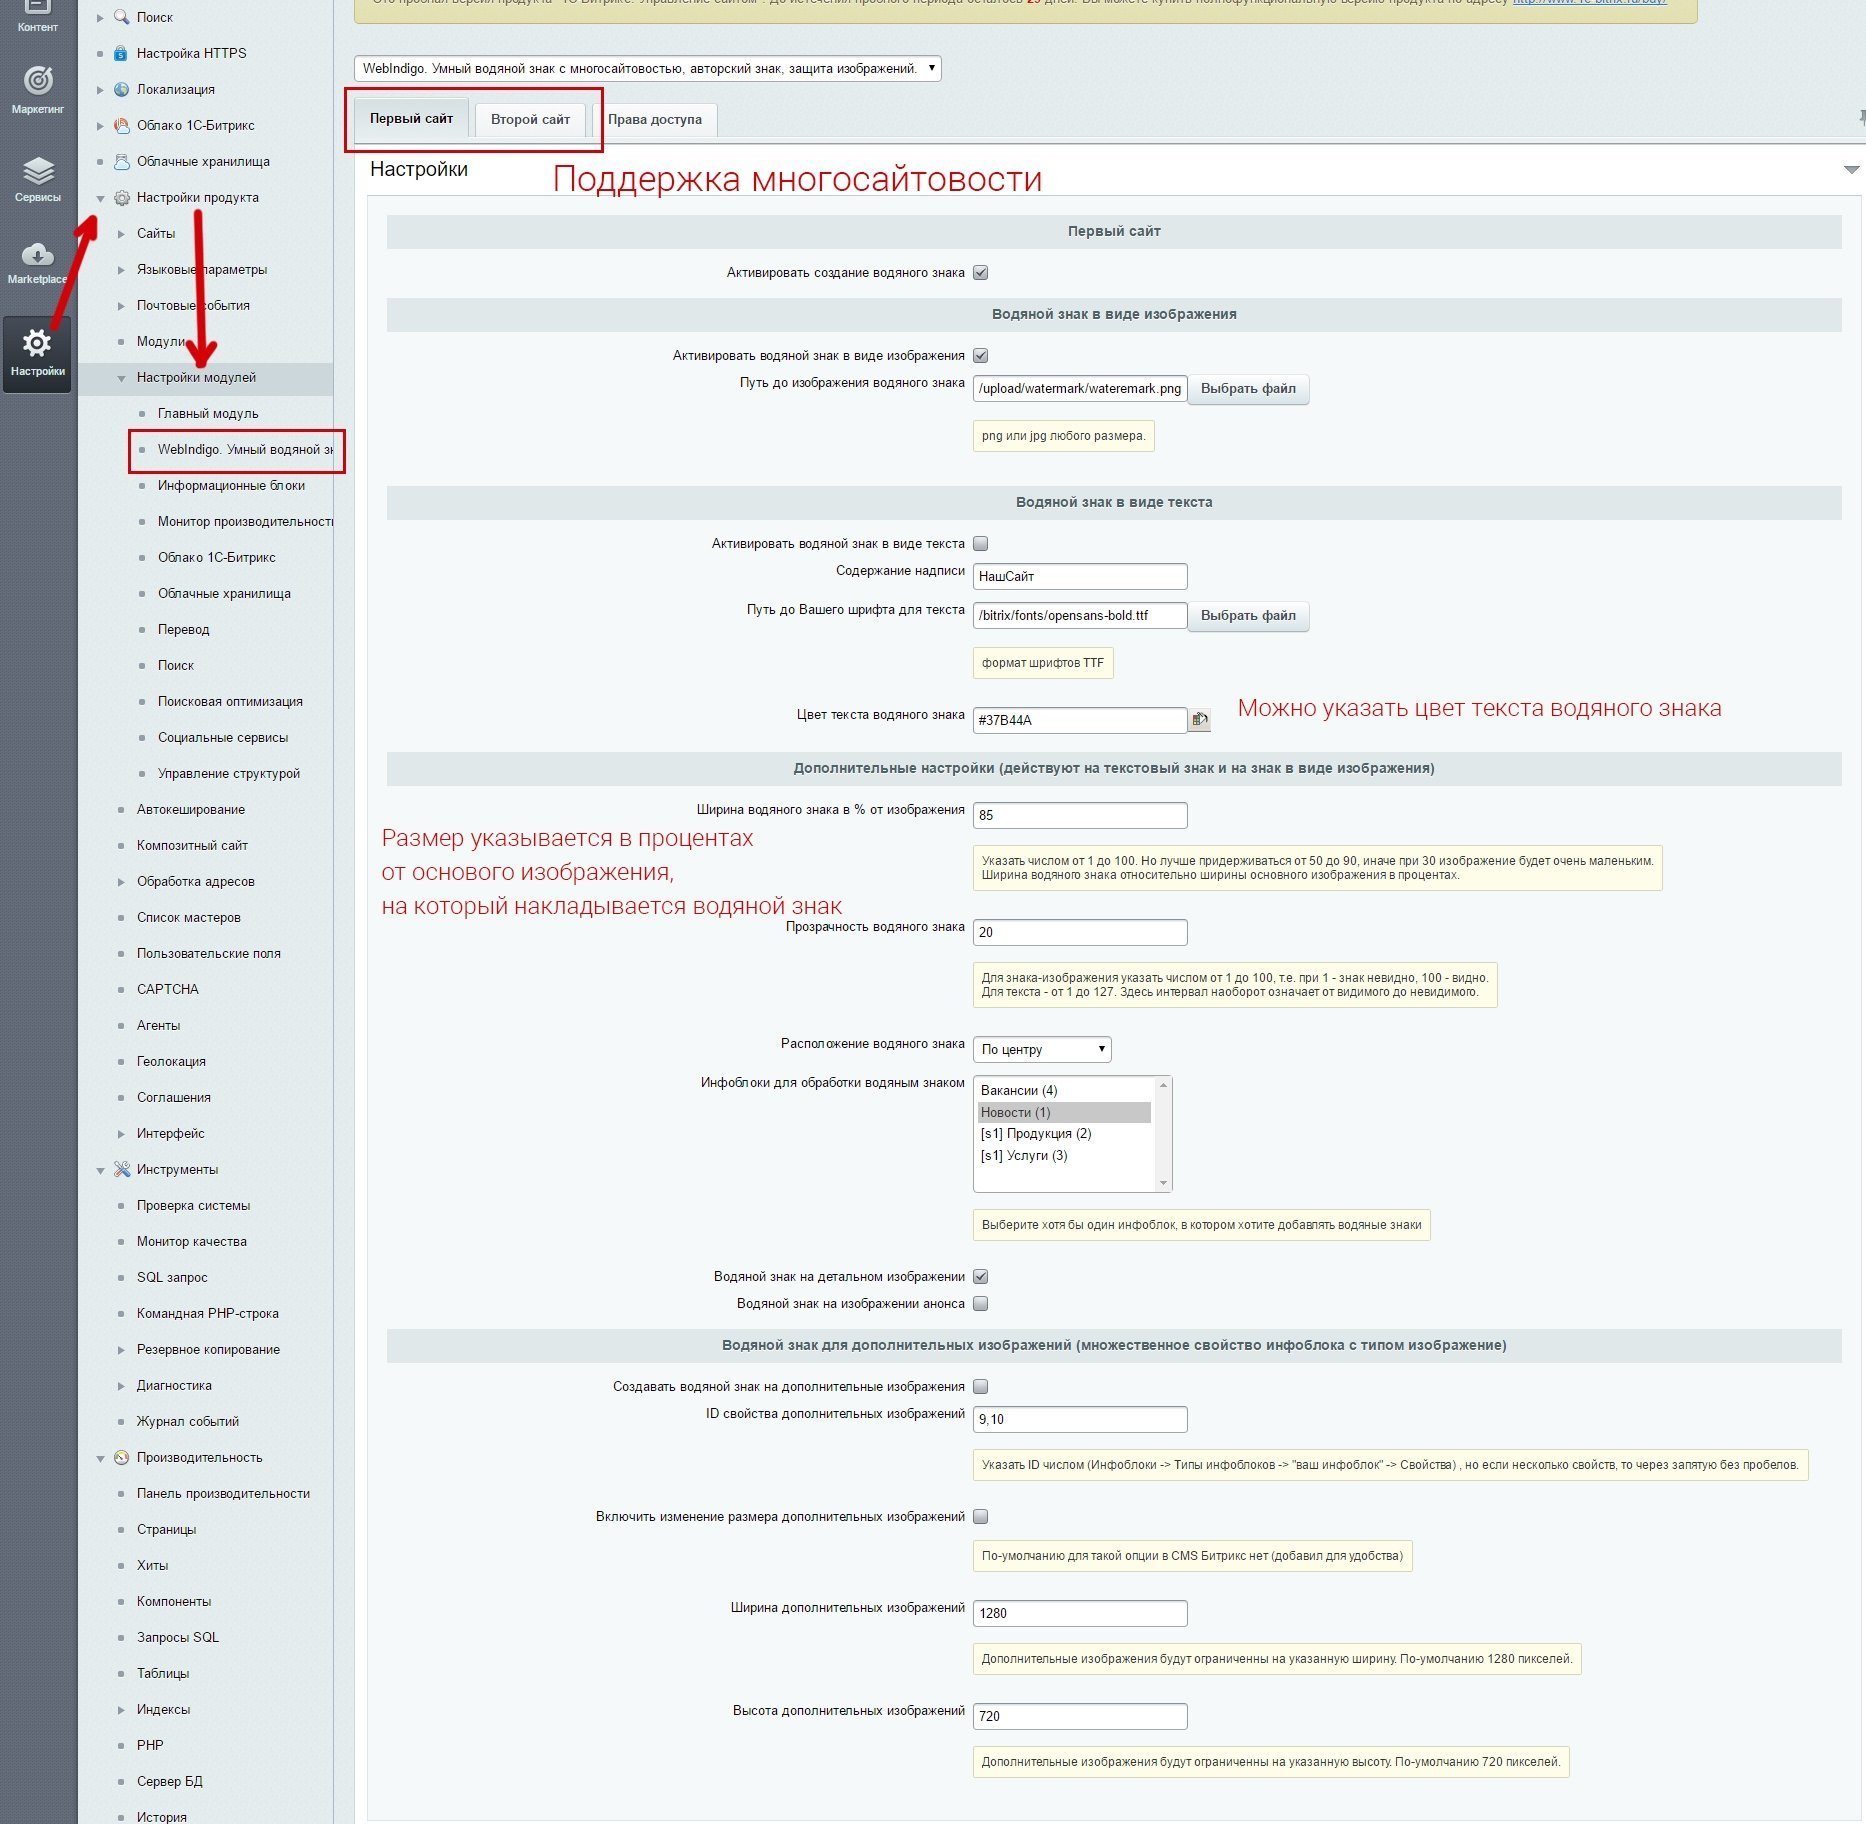This screenshot has width=1866, height=1824.
Task: Expand the 'Сайты' tree node
Action: pyautogui.click(x=121, y=234)
